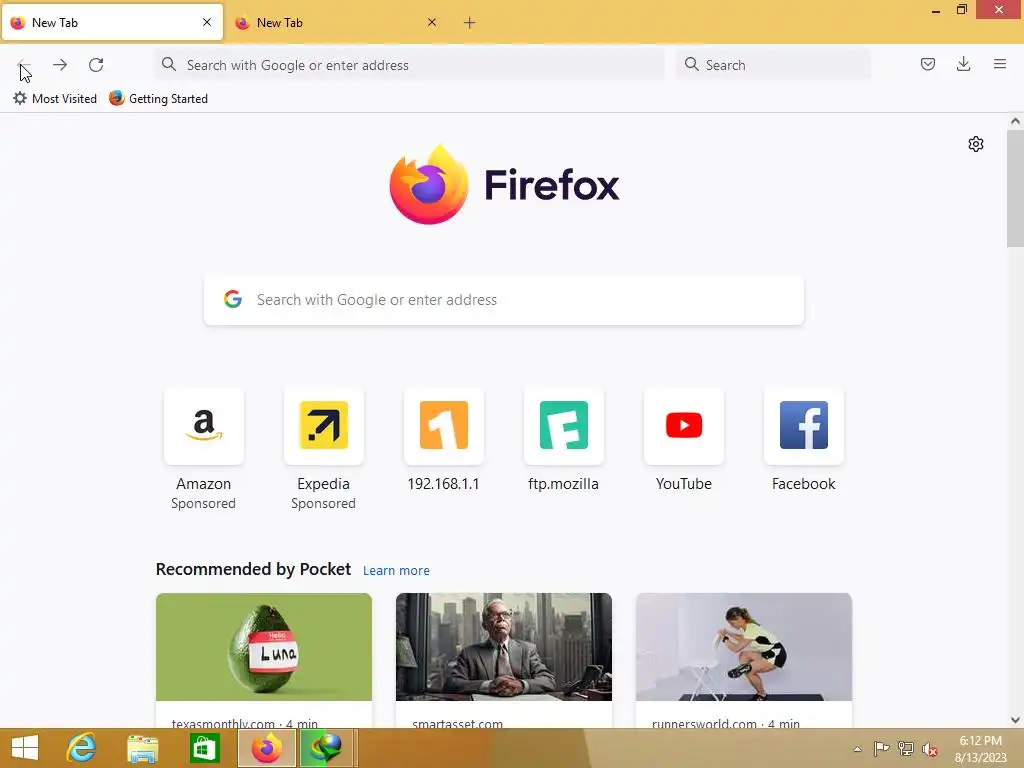This screenshot has height=768, width=1024.
Task: Open the Windows Start button
Action: (x=25, y=748)
